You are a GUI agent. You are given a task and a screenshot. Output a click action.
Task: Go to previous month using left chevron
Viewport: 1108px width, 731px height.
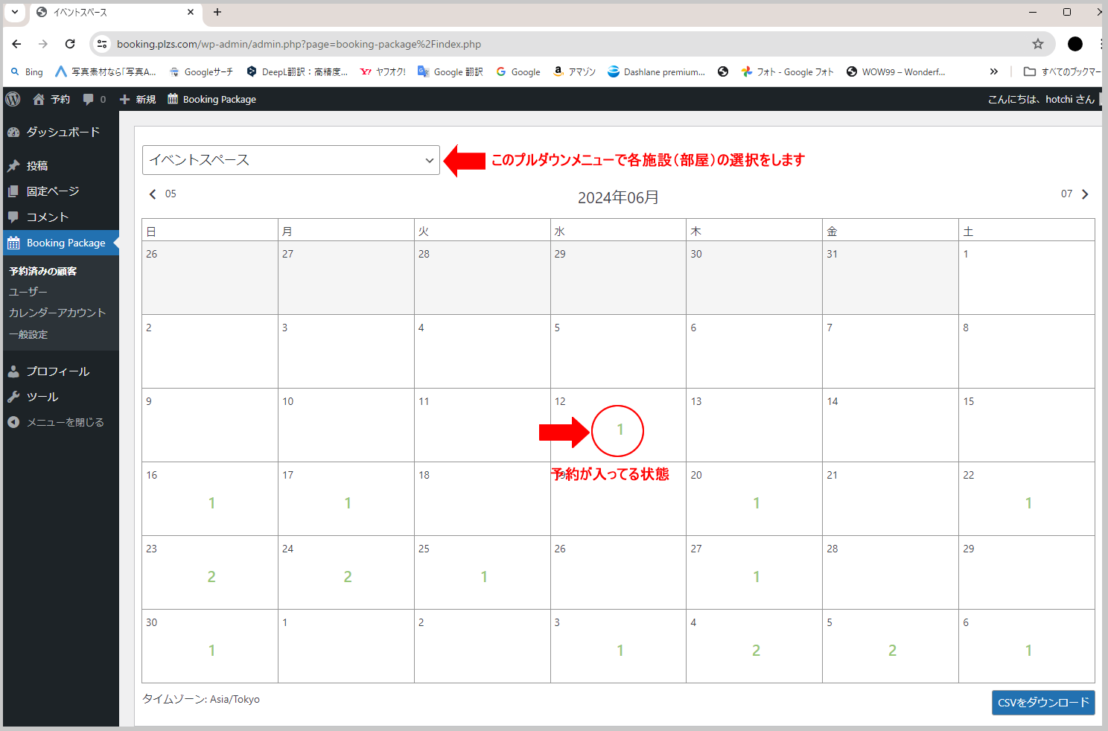(153, 194)
